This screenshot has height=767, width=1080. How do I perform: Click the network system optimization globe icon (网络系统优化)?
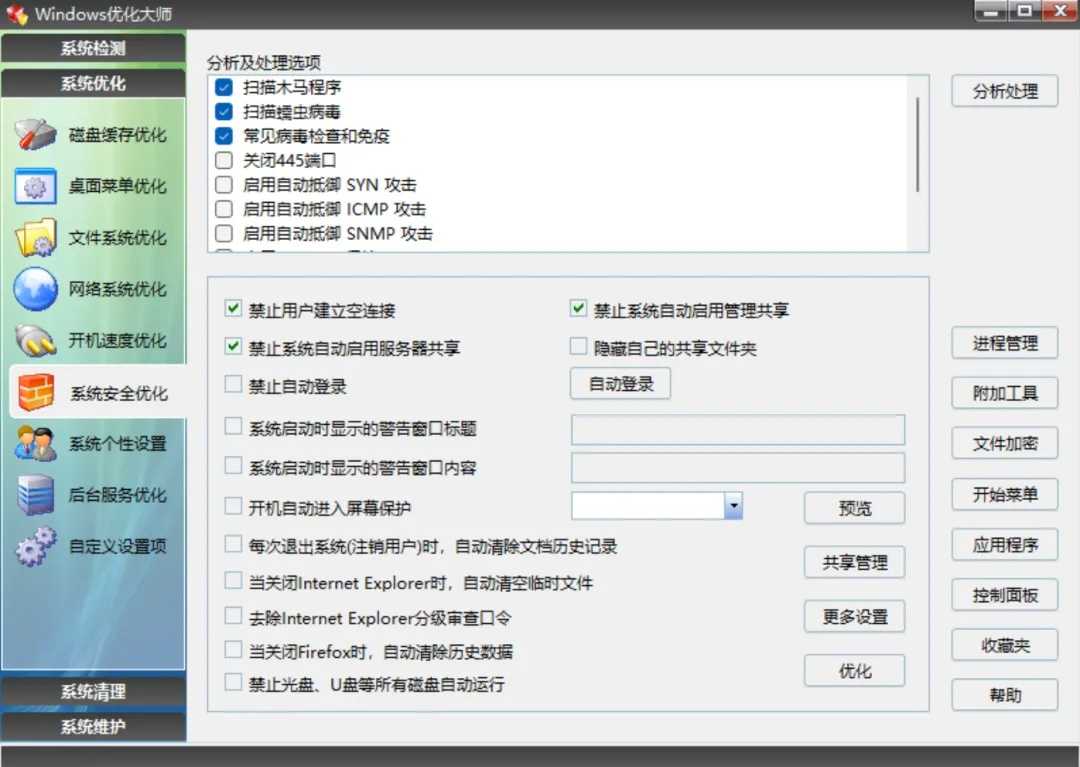pos(35,289)
